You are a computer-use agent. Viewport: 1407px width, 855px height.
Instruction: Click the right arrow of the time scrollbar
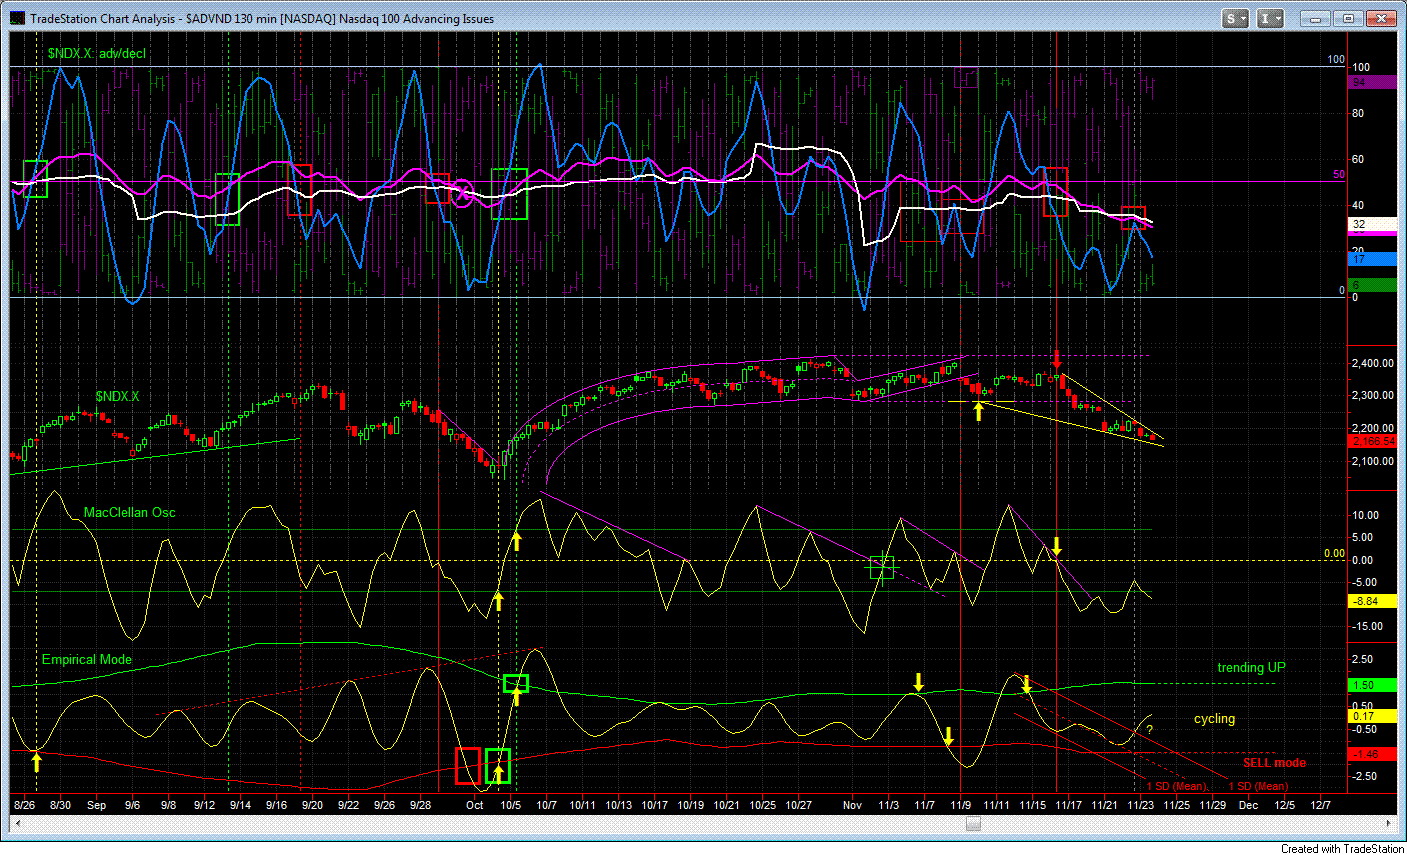tap(1389, 824)
